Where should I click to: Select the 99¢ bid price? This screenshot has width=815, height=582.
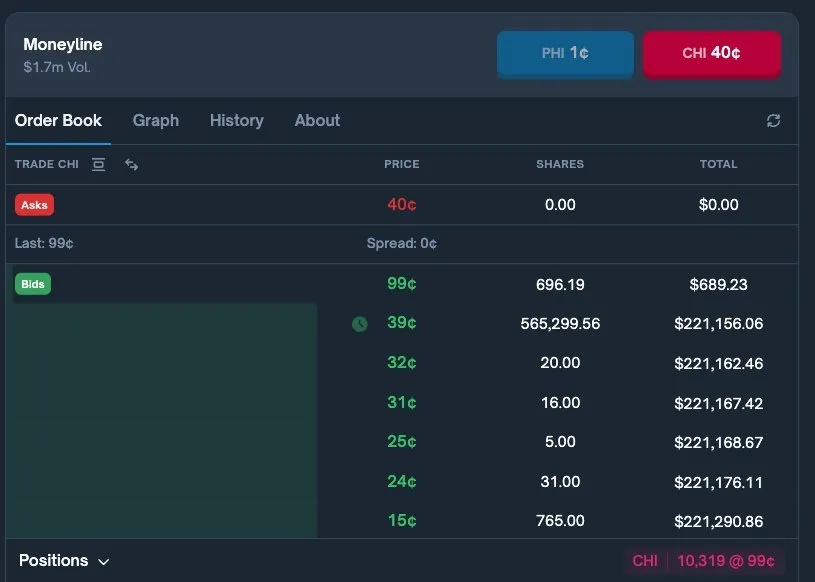point(402,284)
